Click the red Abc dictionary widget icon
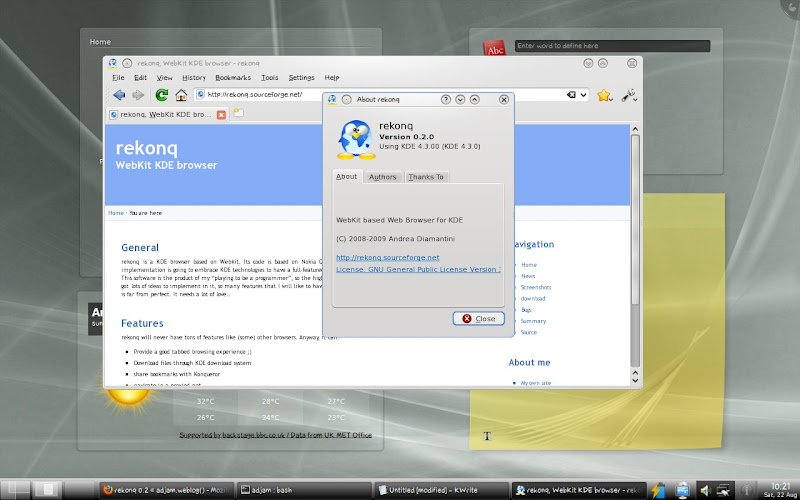 494,48
